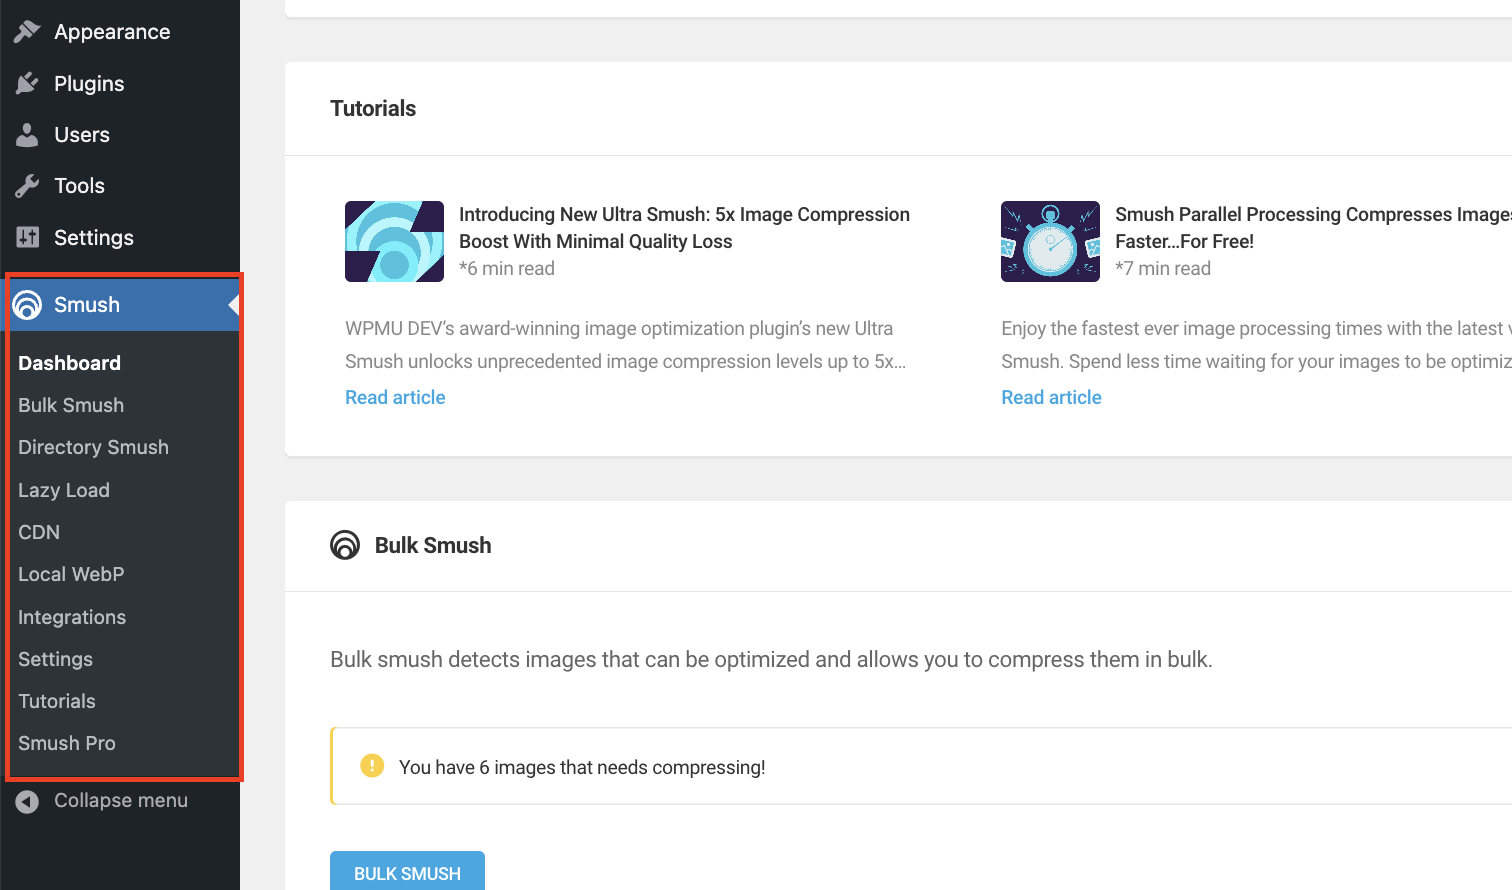The height and width of the screenshot is (890, 1512).
Task: Click the Tools wrench icon
Action: [27, 186]
